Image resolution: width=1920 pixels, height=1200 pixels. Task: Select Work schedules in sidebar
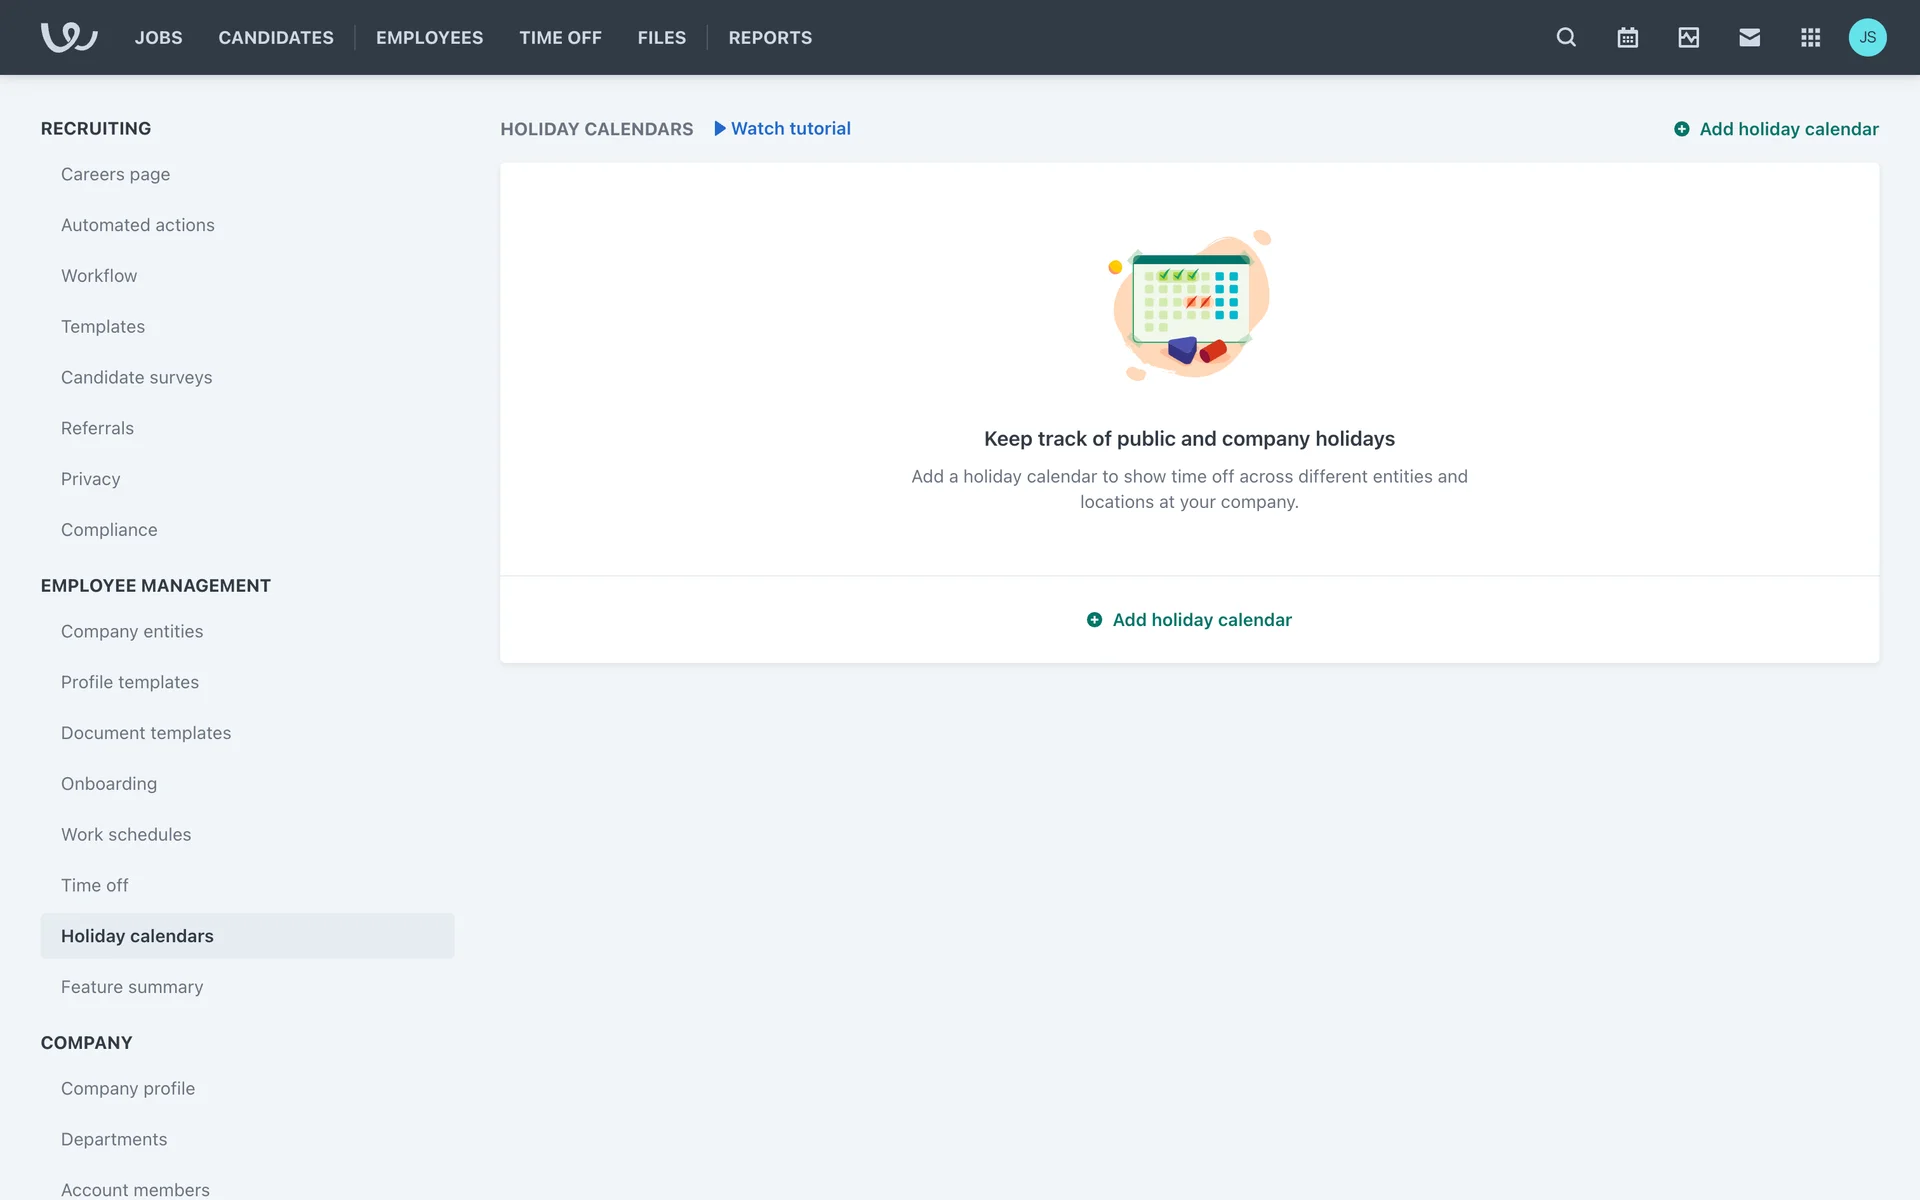click(126, 834)
